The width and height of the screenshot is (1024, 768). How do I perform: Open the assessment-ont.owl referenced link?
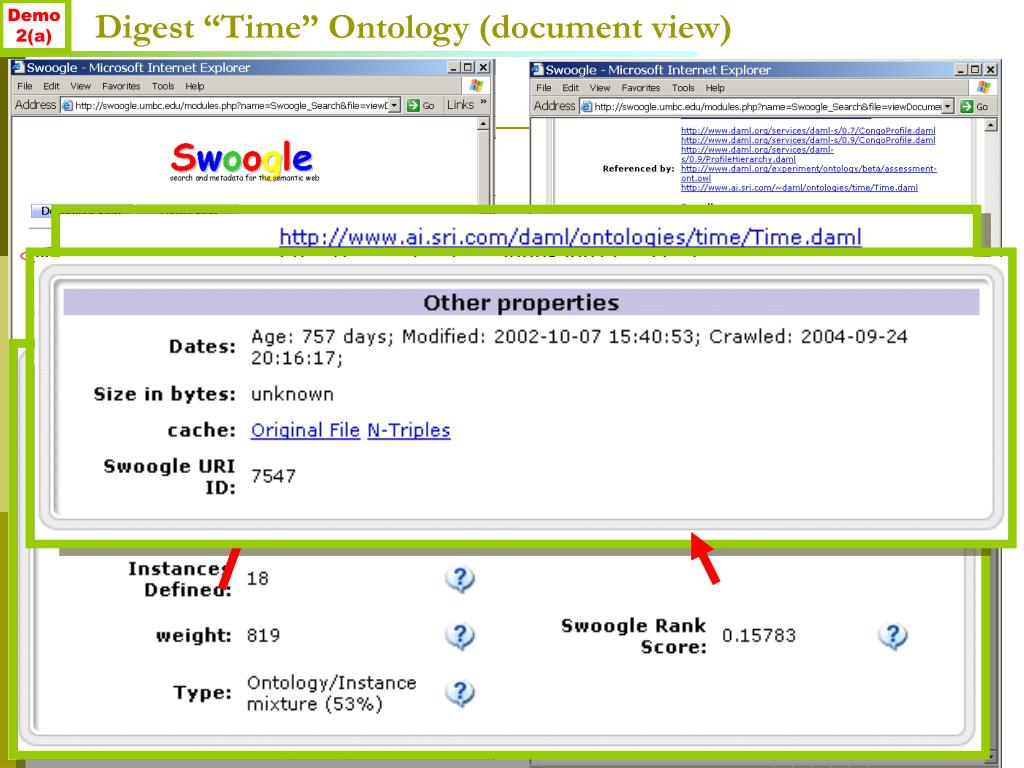808,173
